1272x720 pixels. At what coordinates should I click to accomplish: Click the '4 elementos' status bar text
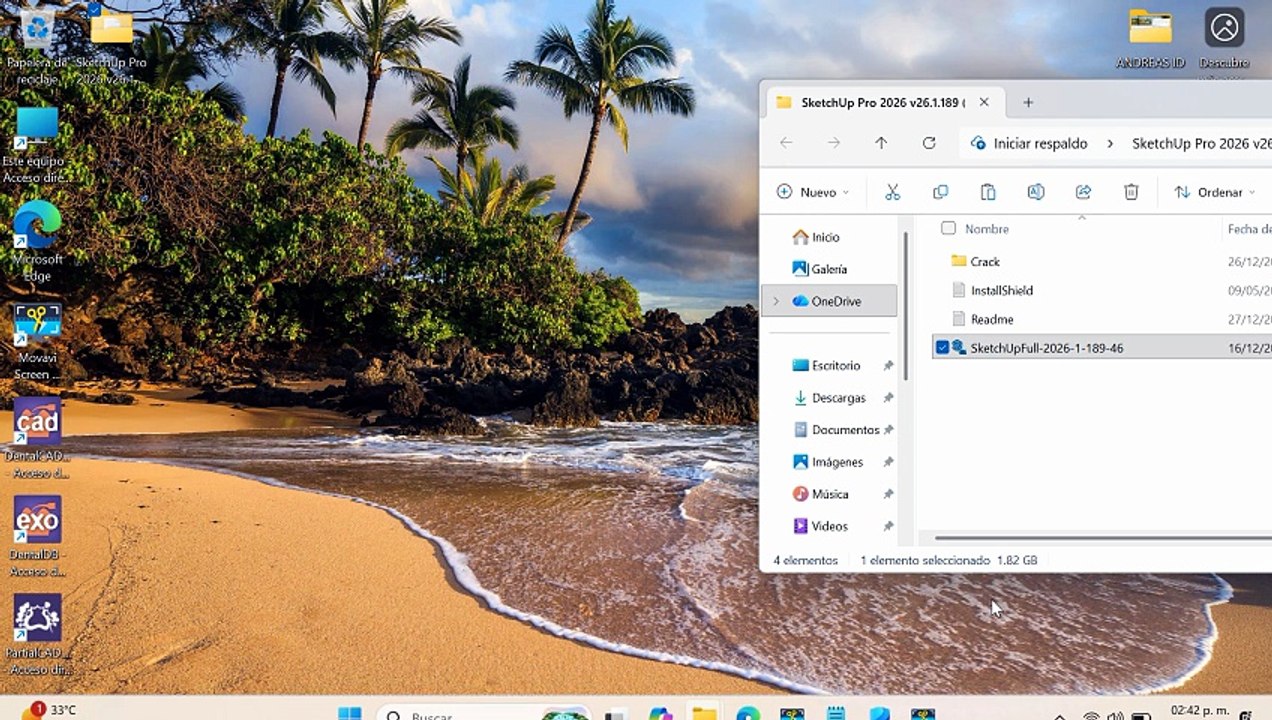[805, 560]
